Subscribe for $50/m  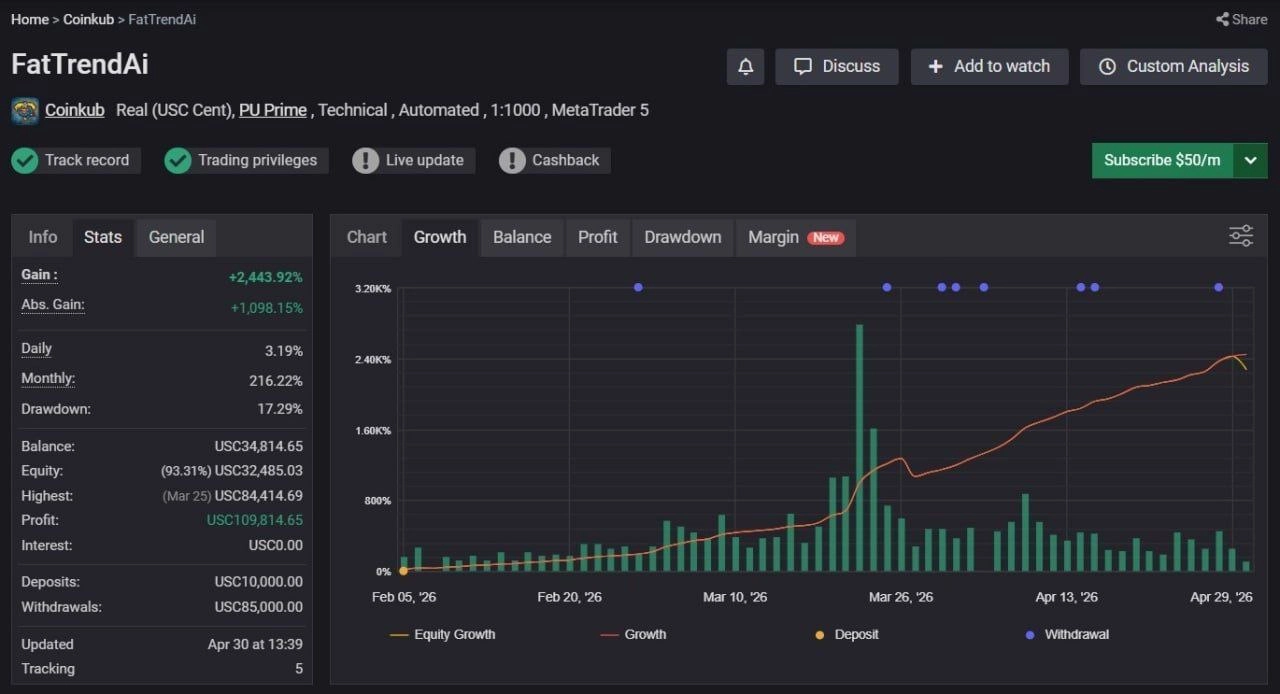point(1162,160)
